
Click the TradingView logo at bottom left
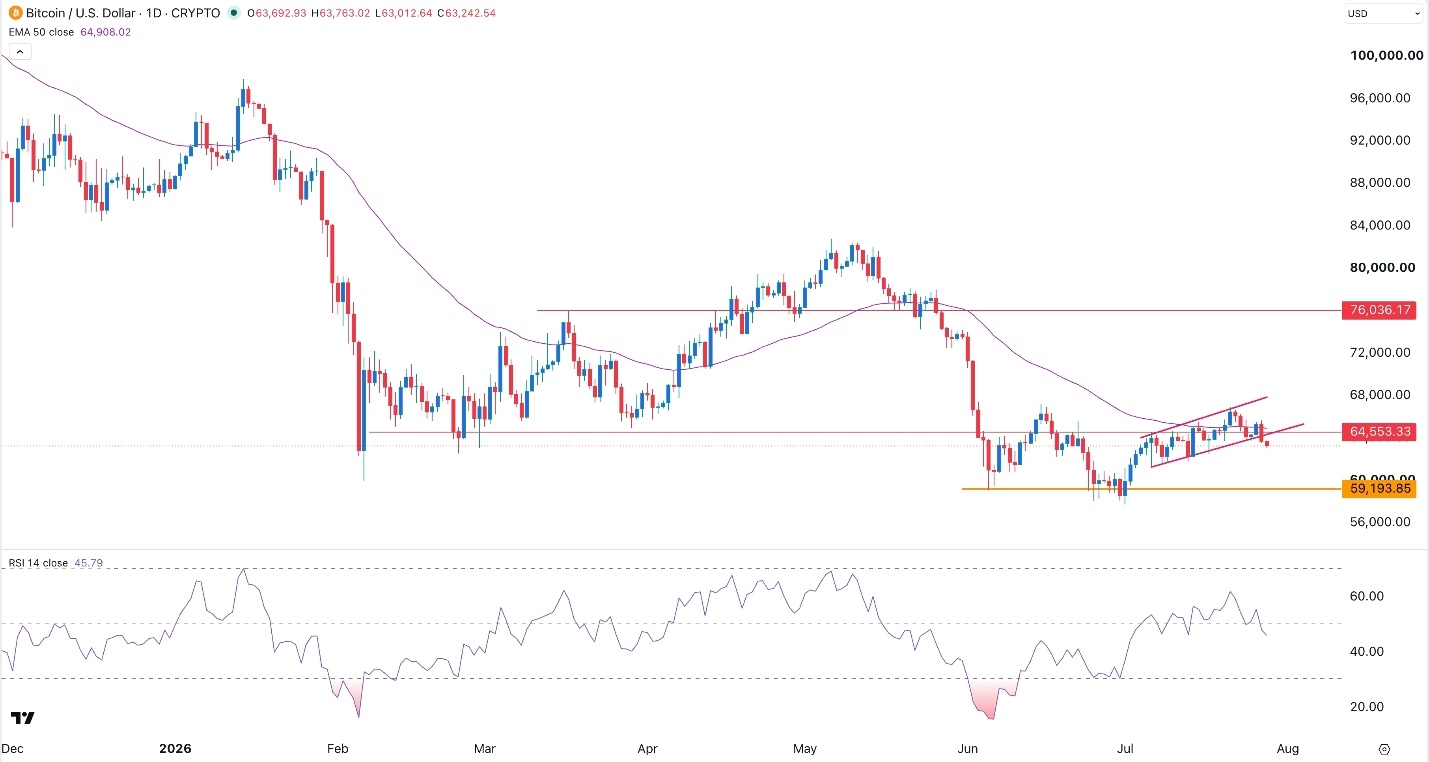pyautogui.click(x=22, y=719)
